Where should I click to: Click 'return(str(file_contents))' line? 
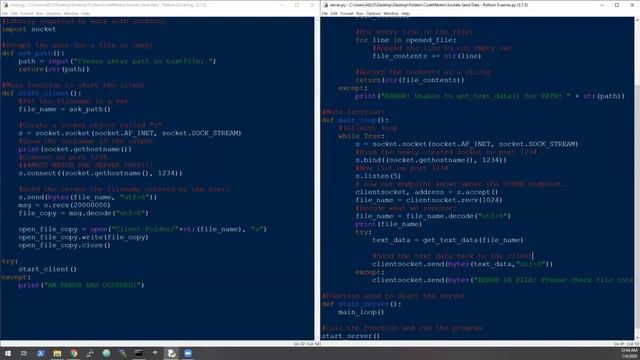pyautogui.click(x=410, y=80)
